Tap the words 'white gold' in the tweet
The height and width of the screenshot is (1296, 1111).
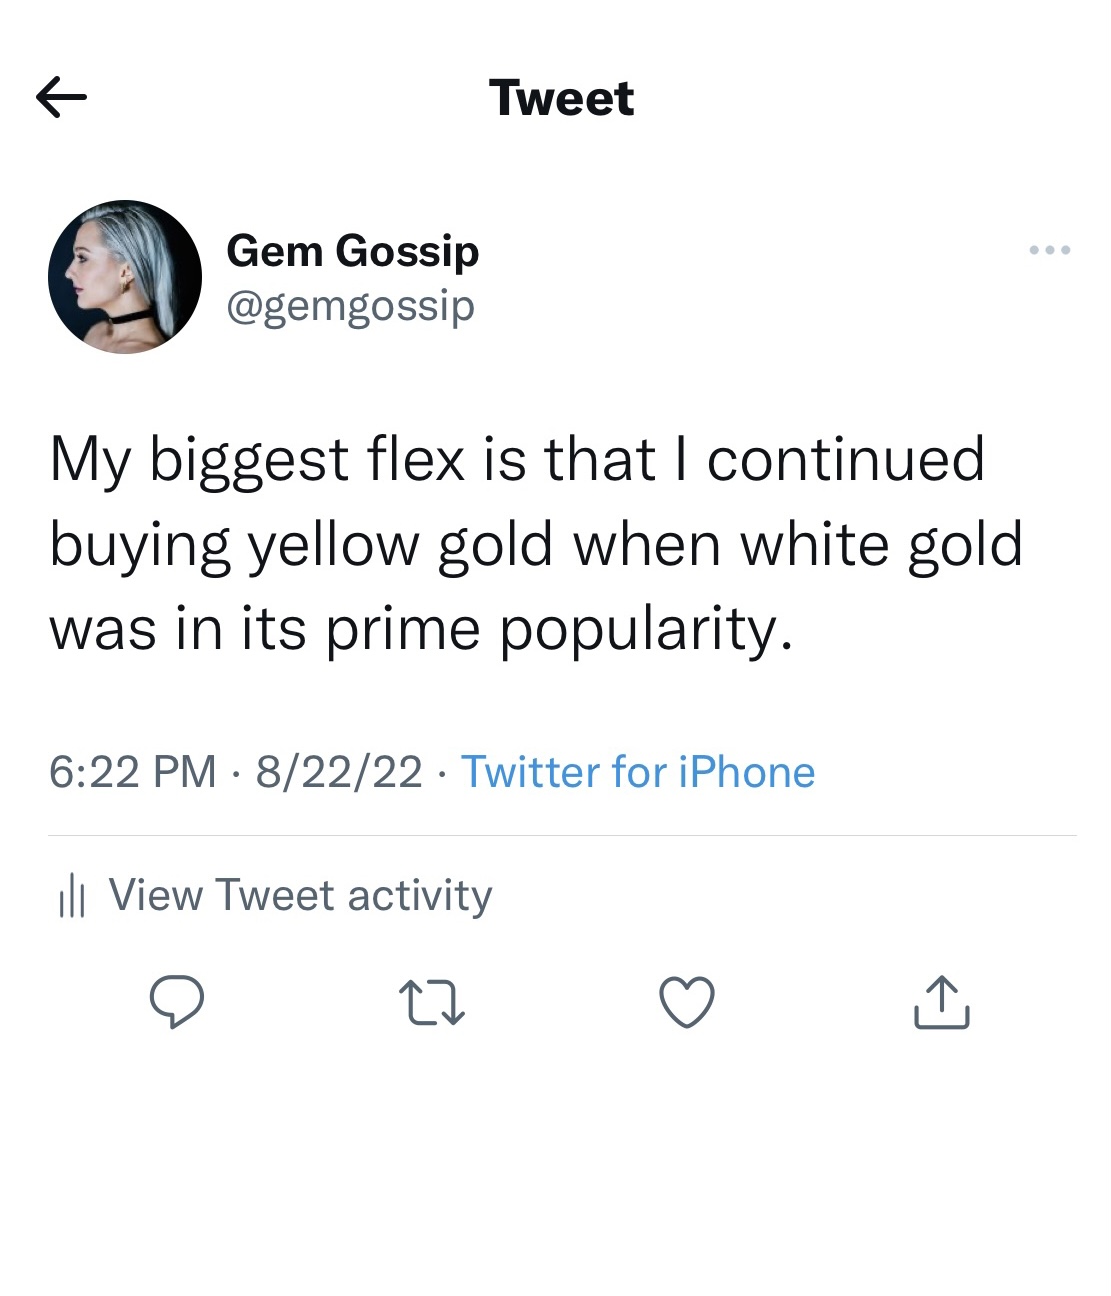click(x=880, y=546)
